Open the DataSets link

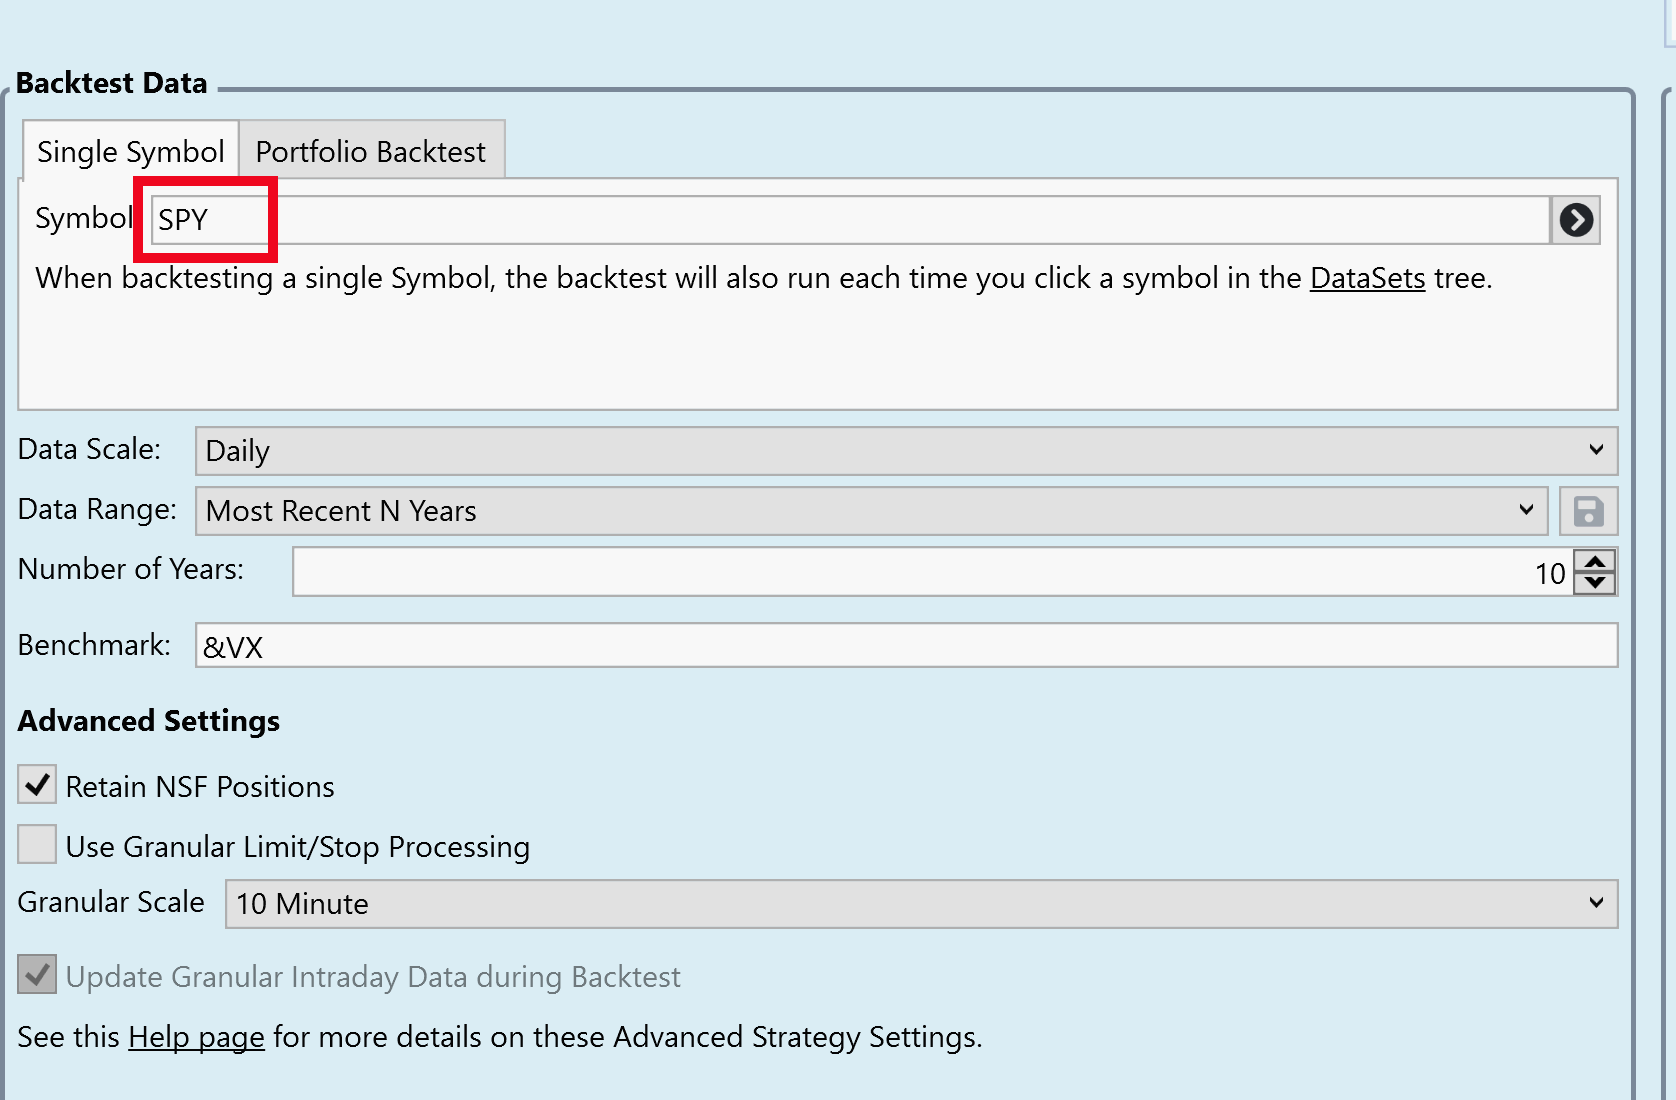pyautogui.click(x=1367, y=278)
